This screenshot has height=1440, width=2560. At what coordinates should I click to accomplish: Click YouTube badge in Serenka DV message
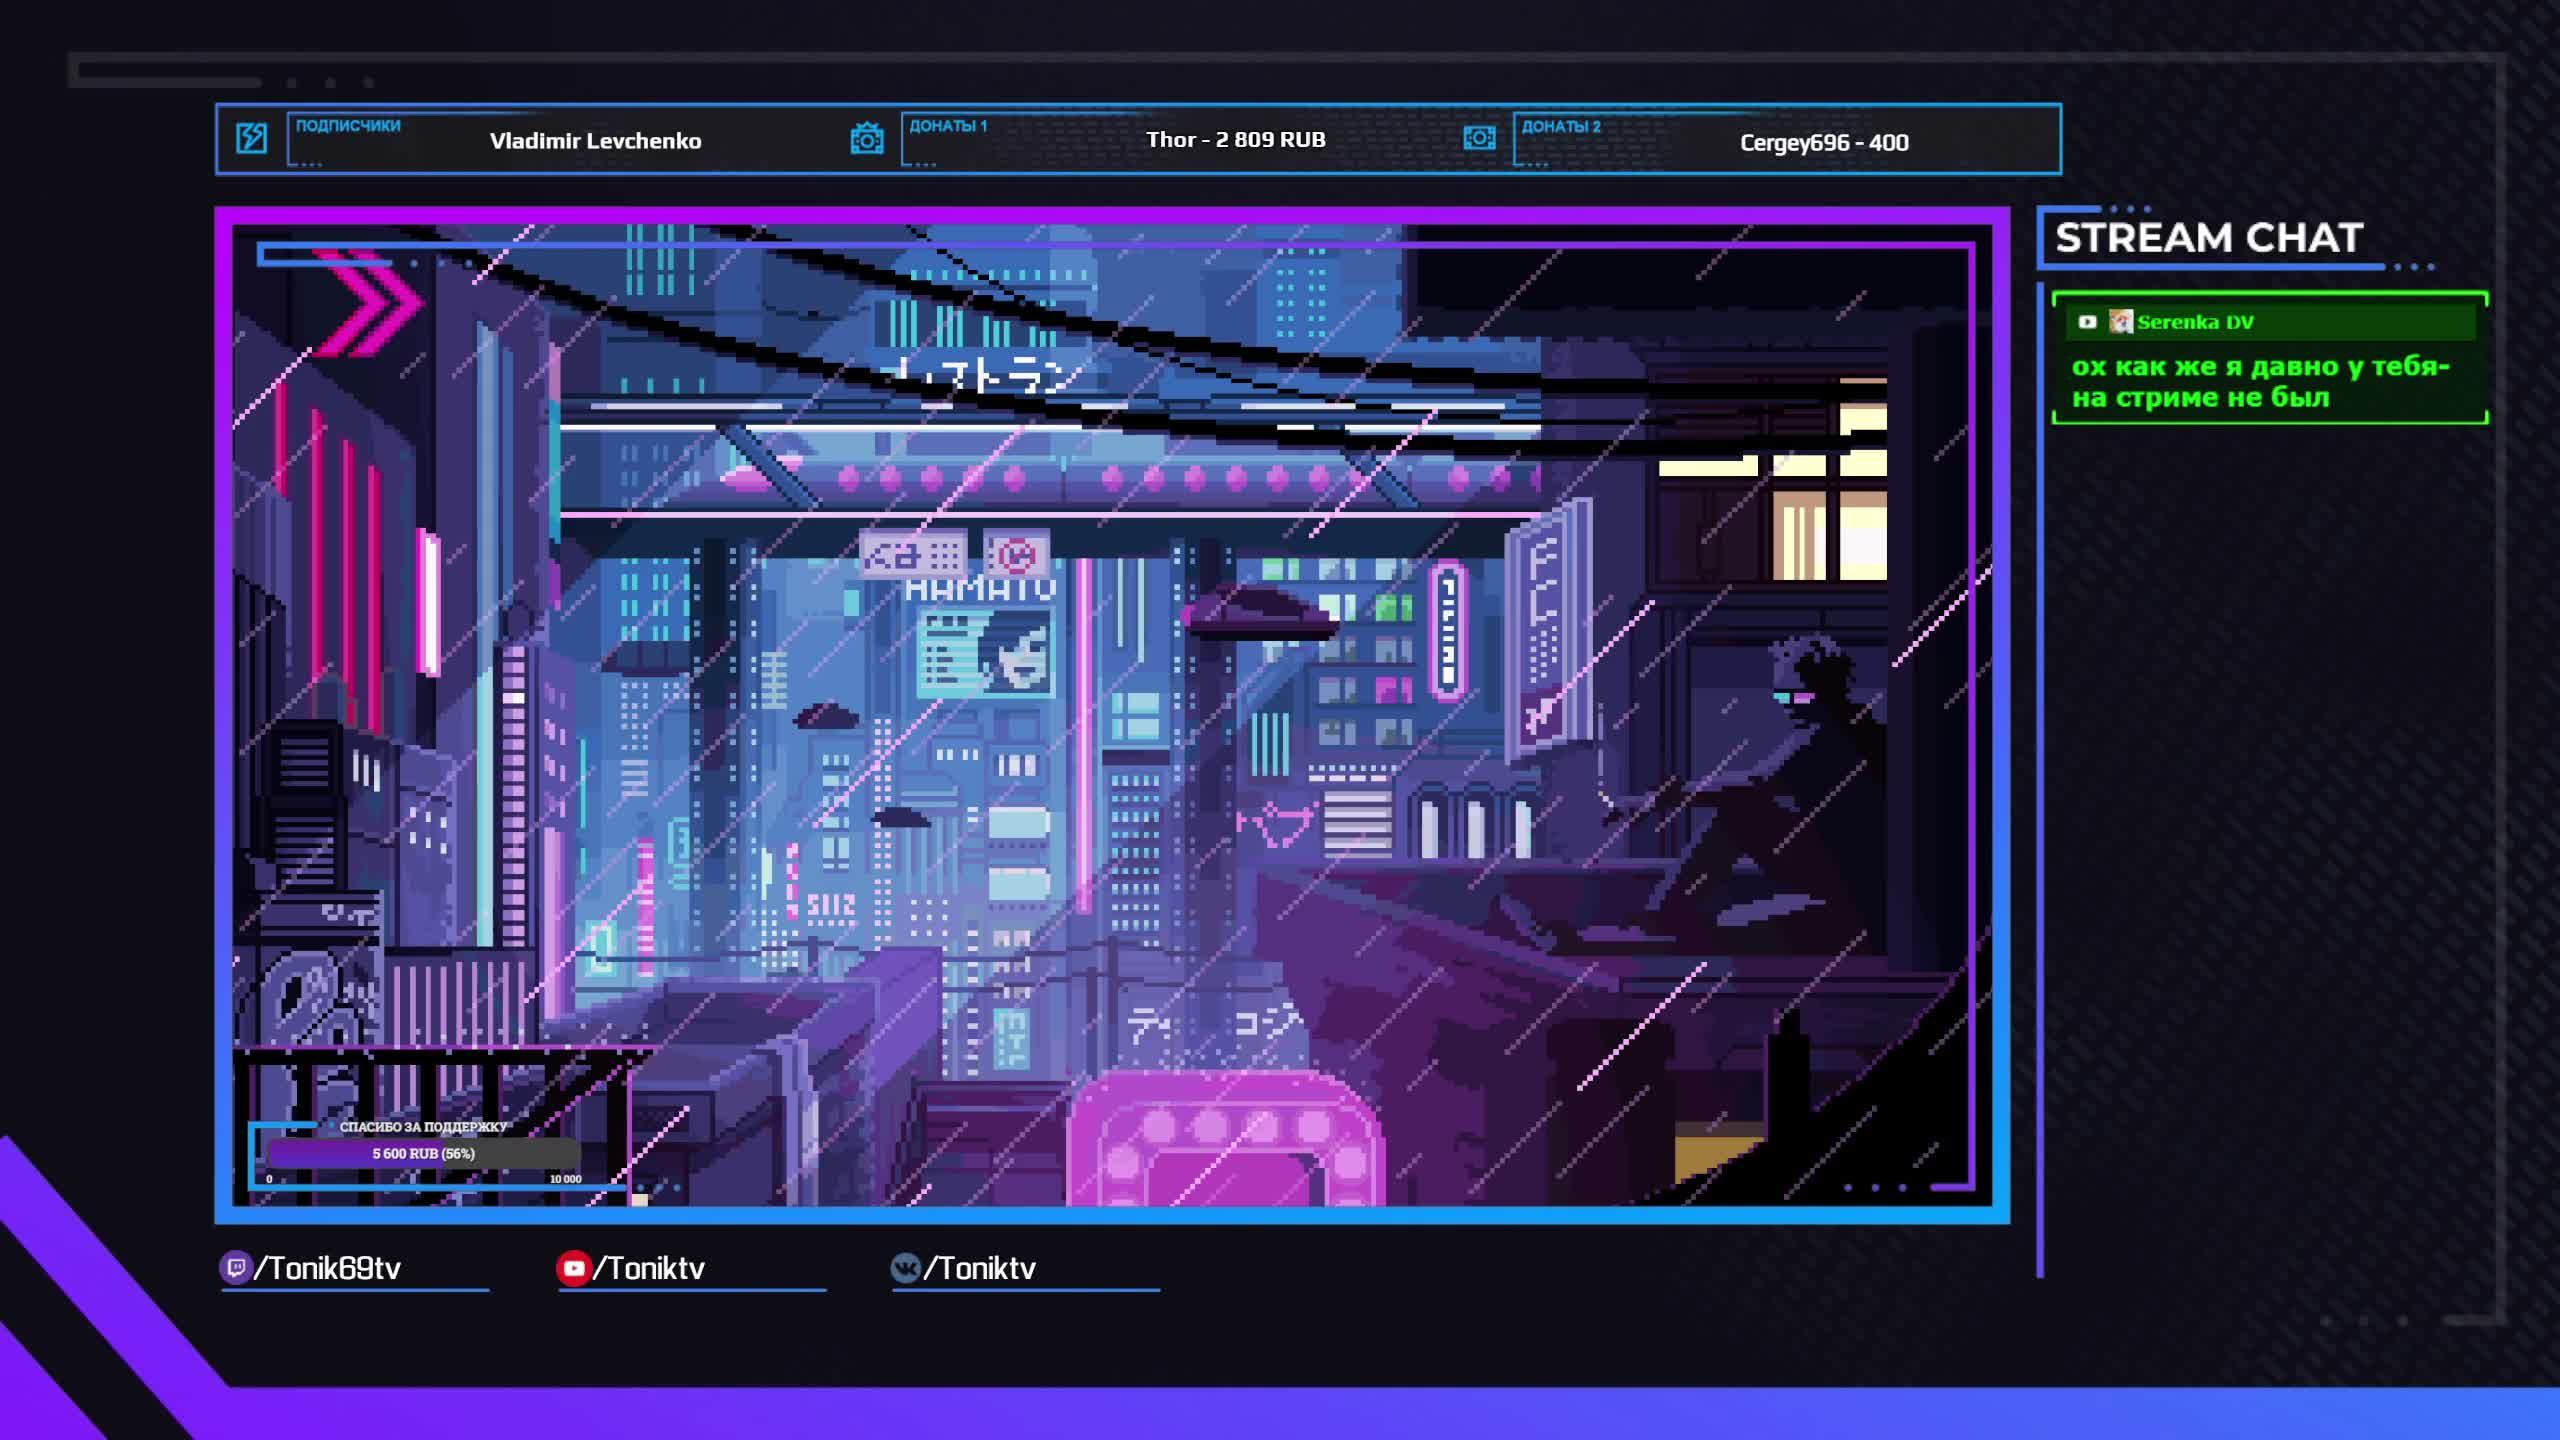click(2087, 322)
